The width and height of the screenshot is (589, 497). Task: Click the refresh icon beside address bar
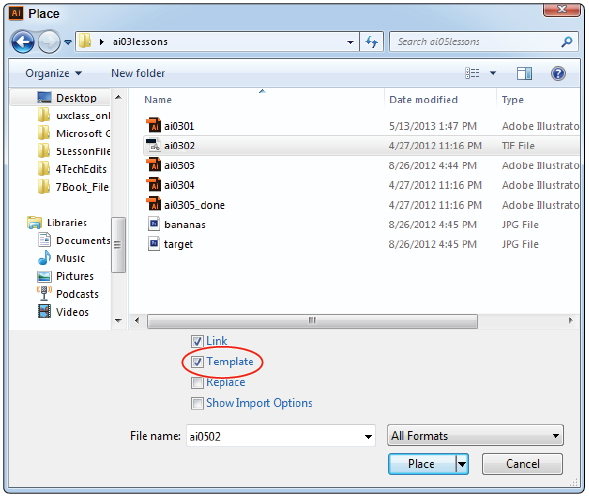click(x=372, y=42)
